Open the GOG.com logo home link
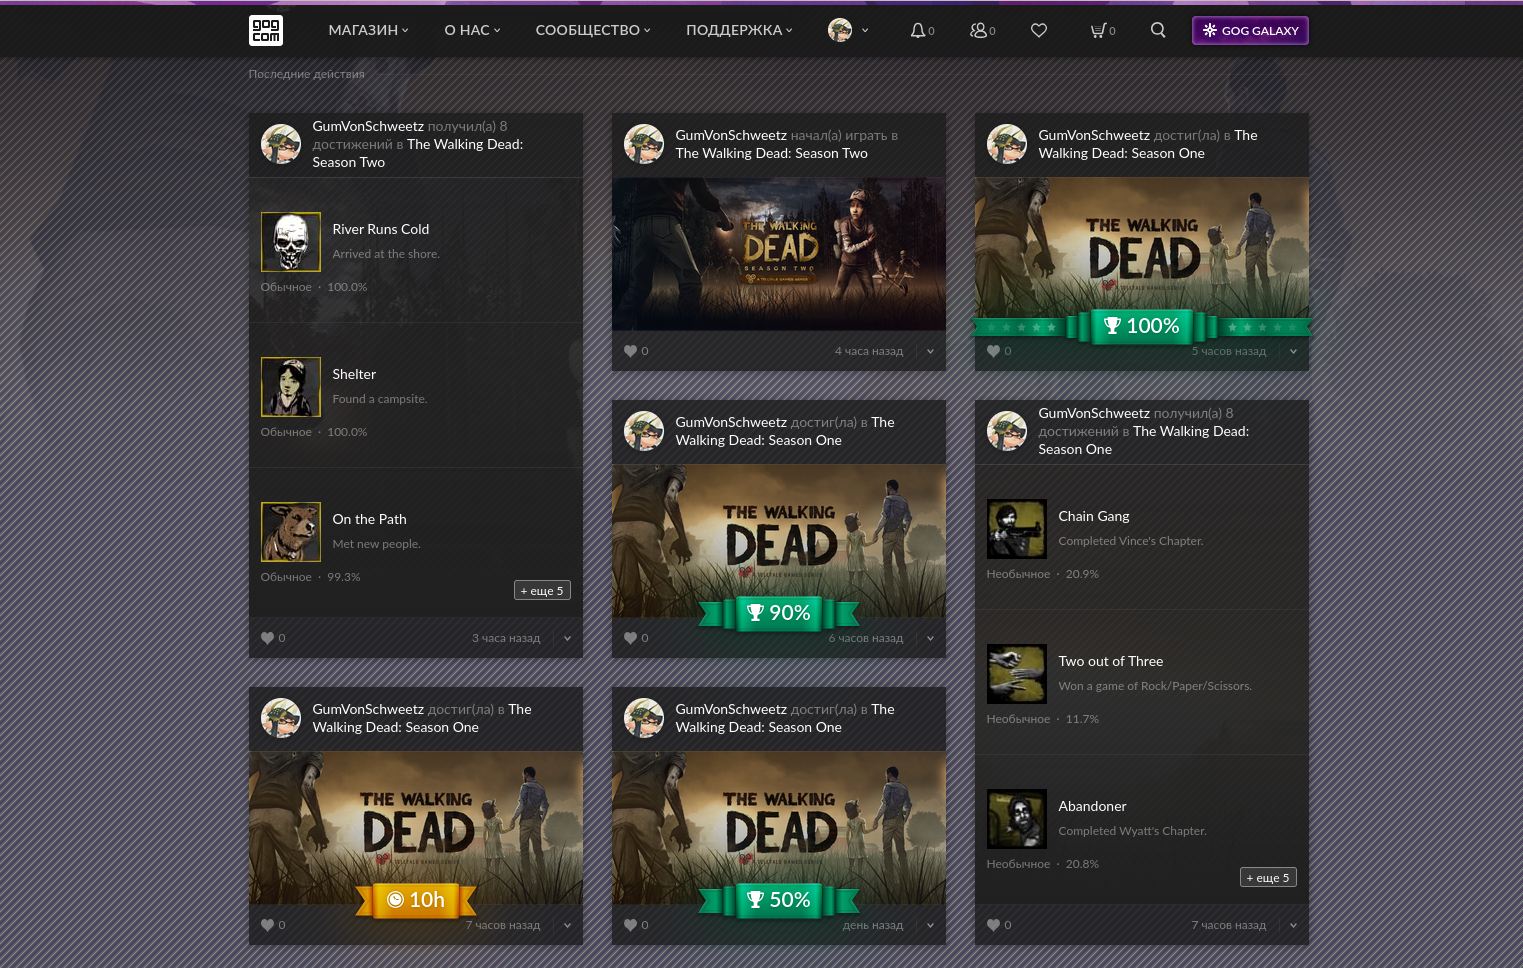1523x968 pixels. pyautogui.click(x=266, y=30)
